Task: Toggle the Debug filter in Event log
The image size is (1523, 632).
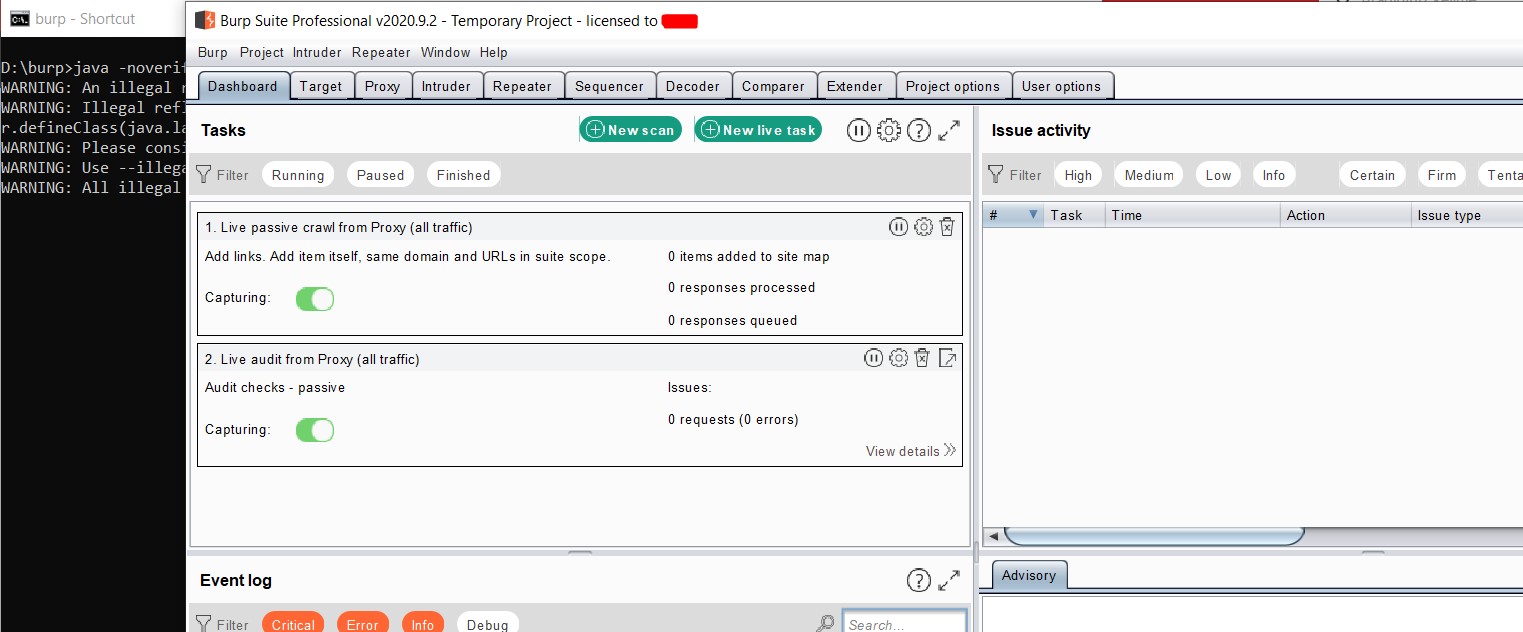Action: (487, 622)
